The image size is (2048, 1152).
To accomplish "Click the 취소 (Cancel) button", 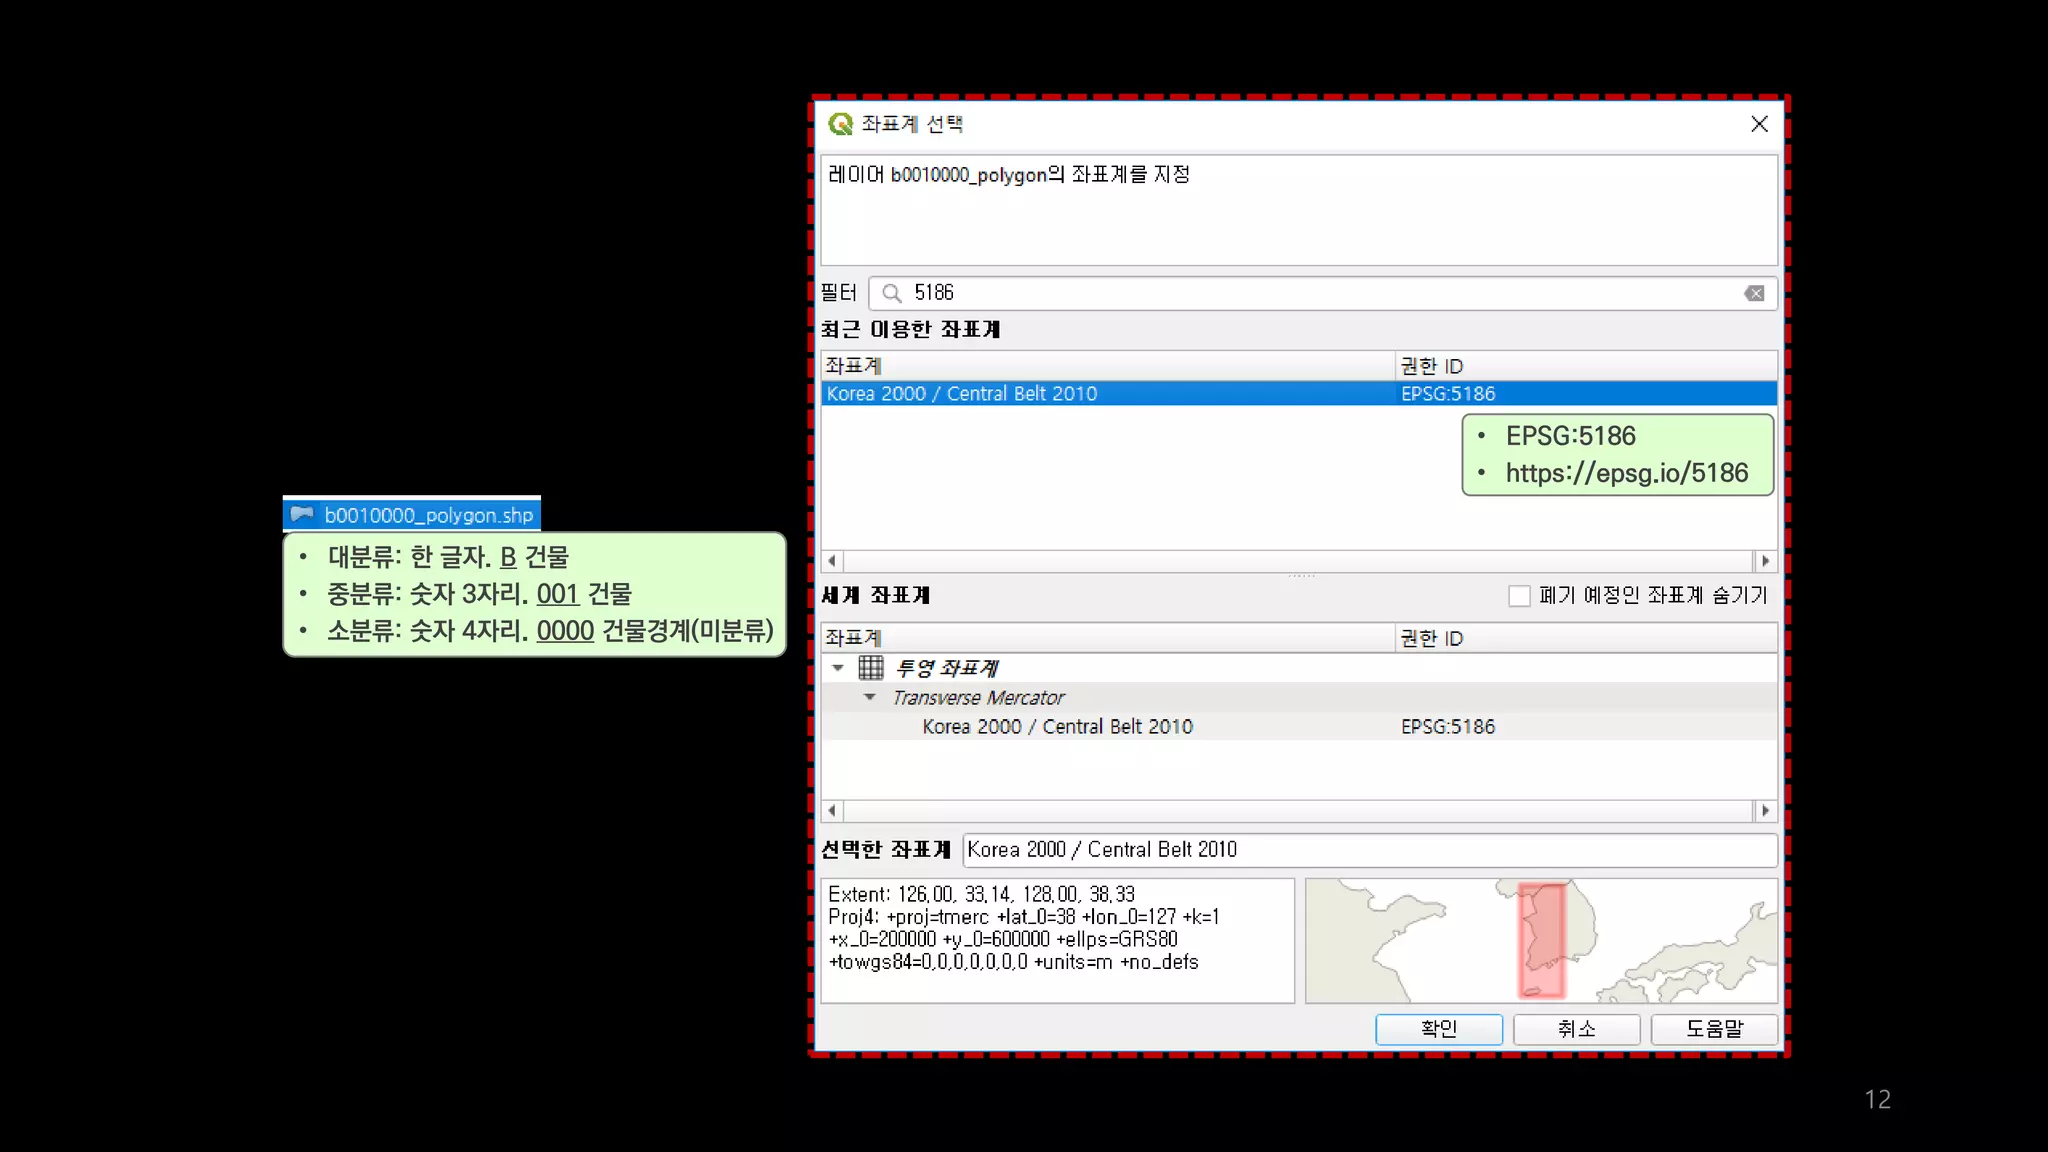I will click(x=1576, y=1029).
